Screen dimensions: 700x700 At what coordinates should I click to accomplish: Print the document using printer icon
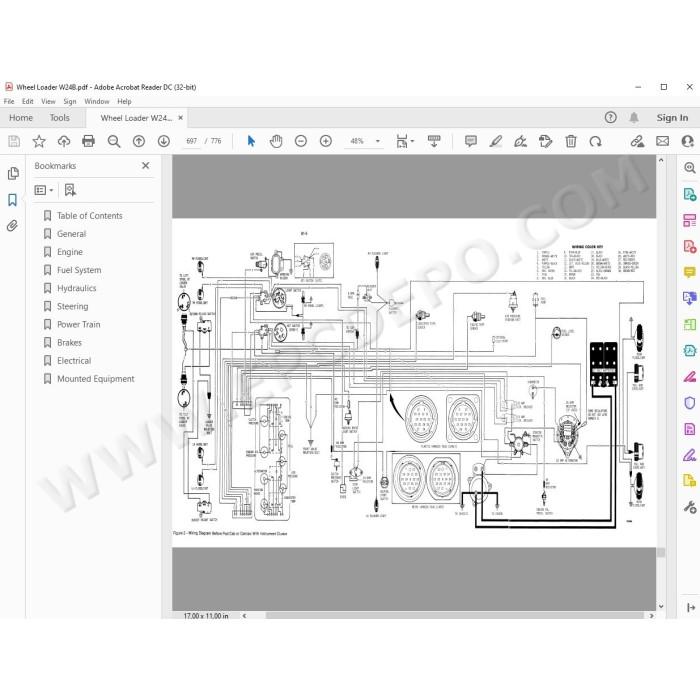(x=88, y=141)
